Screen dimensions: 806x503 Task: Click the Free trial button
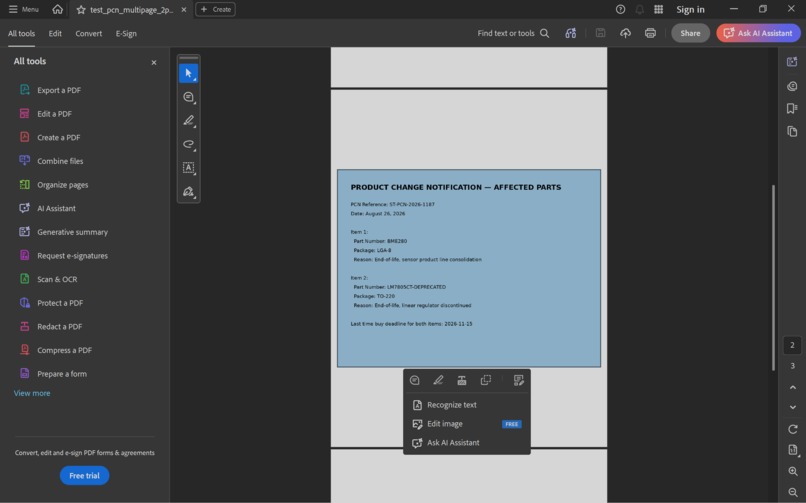coord(84,476)
